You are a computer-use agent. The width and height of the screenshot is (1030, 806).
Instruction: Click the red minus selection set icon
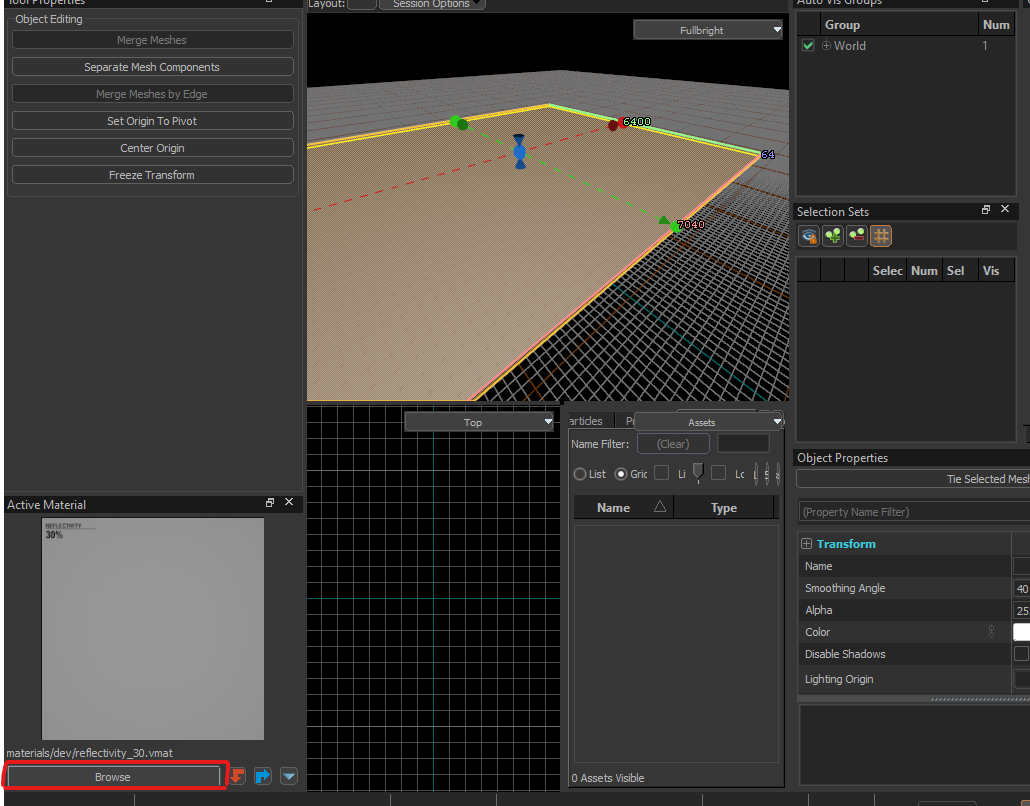[857, 236]
